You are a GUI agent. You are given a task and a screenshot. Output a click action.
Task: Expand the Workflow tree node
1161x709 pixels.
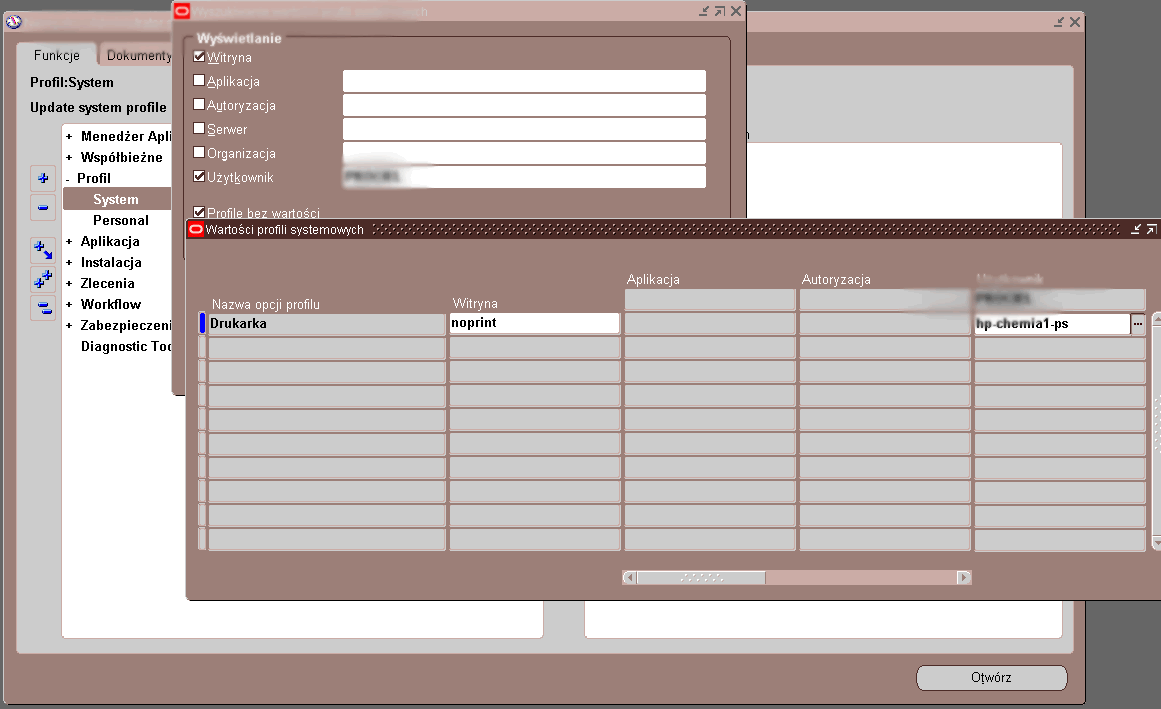69,305
